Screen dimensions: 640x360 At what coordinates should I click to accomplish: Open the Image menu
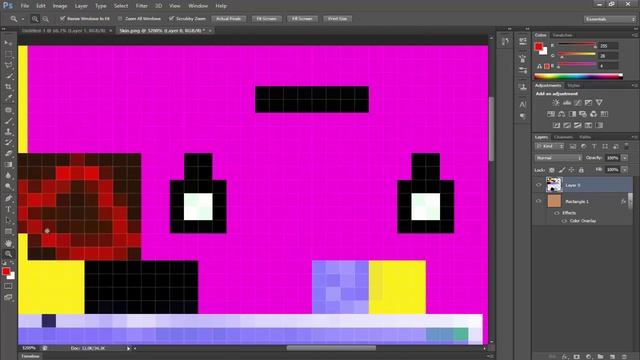point(60,6)
